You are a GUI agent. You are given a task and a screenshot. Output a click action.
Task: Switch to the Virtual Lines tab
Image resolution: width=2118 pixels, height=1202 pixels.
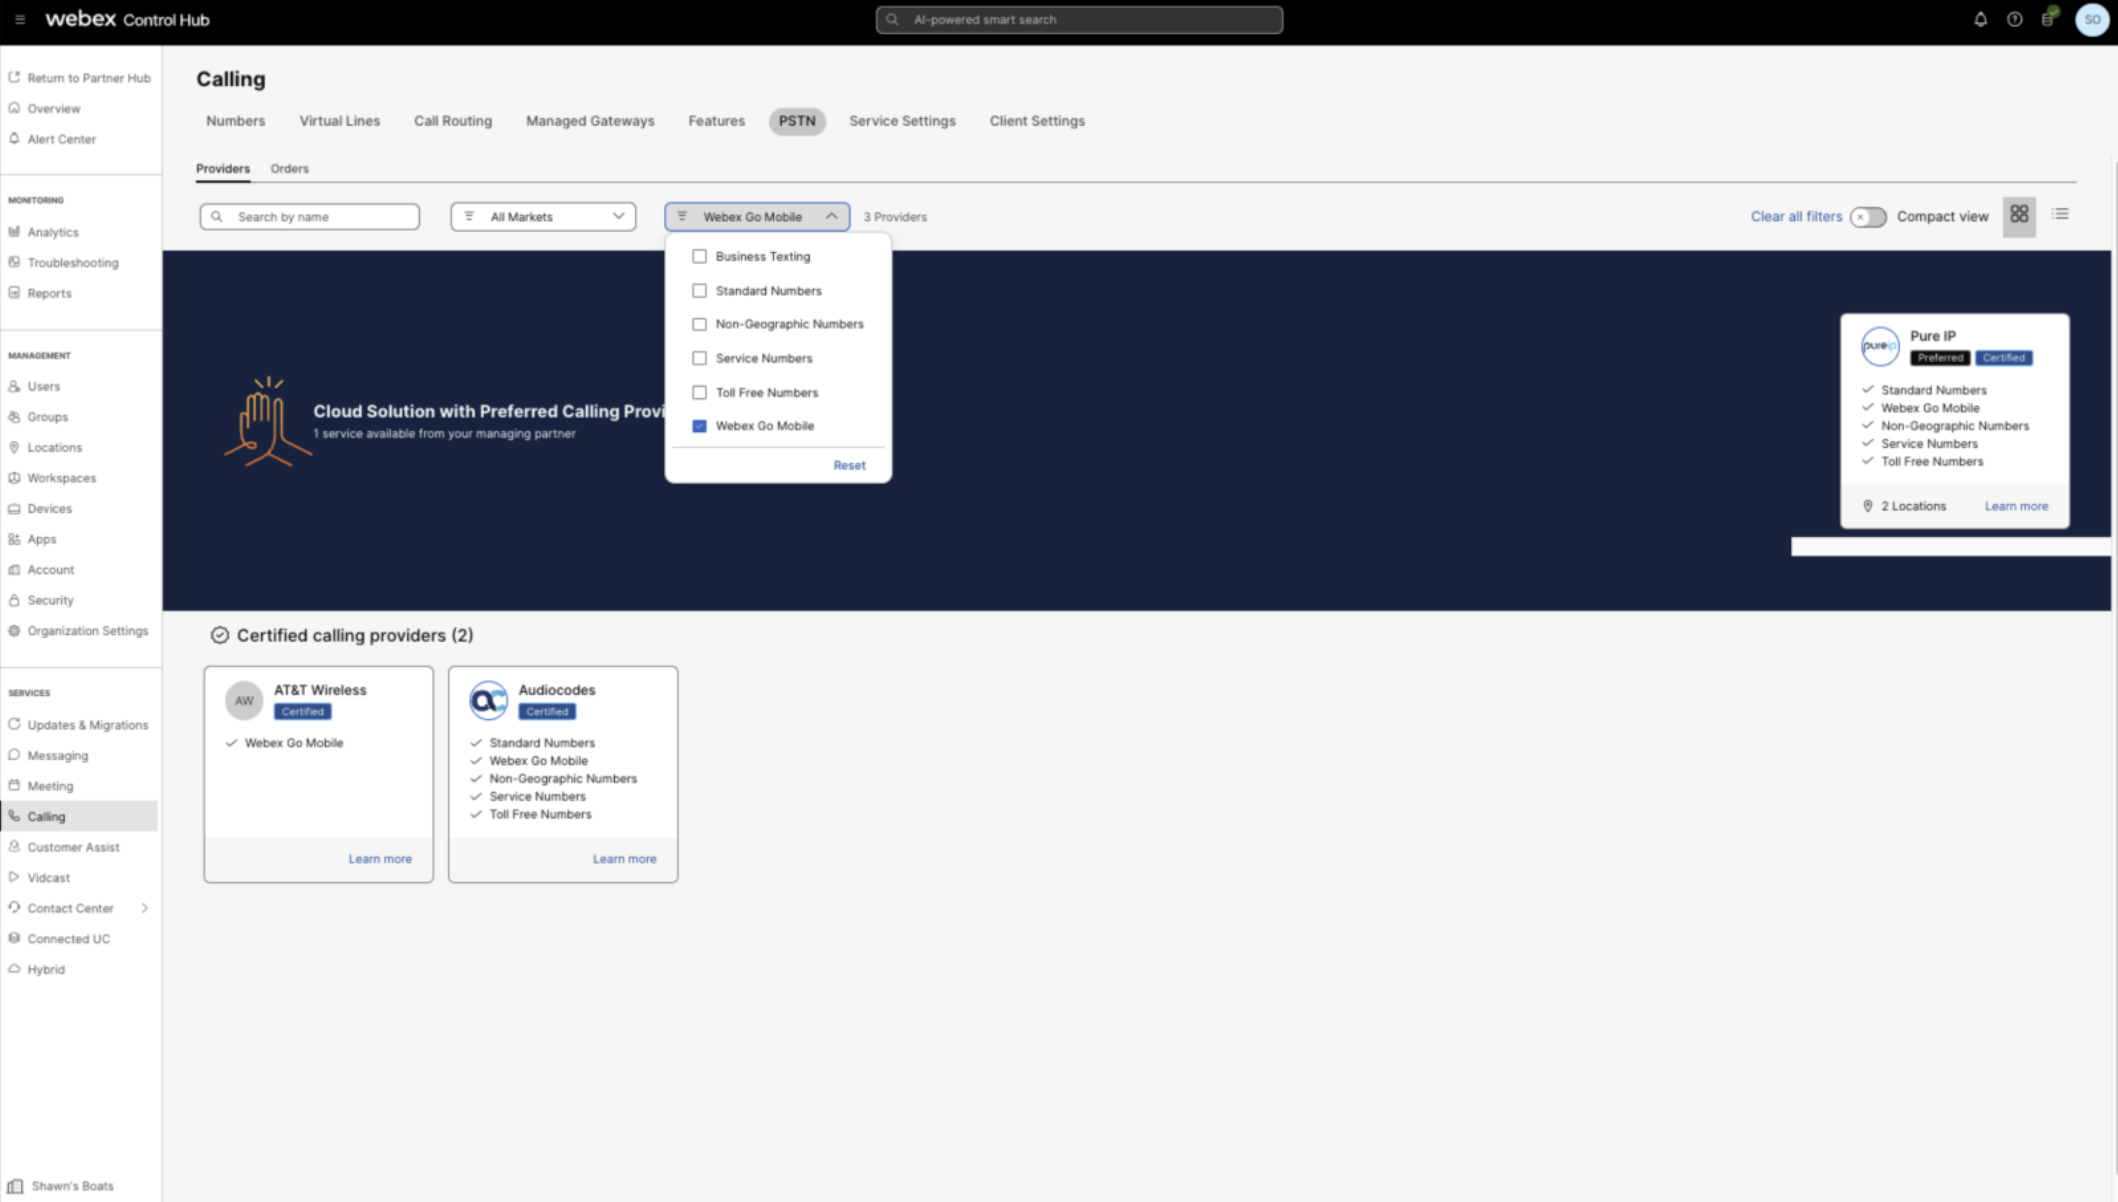click(340, 121)
